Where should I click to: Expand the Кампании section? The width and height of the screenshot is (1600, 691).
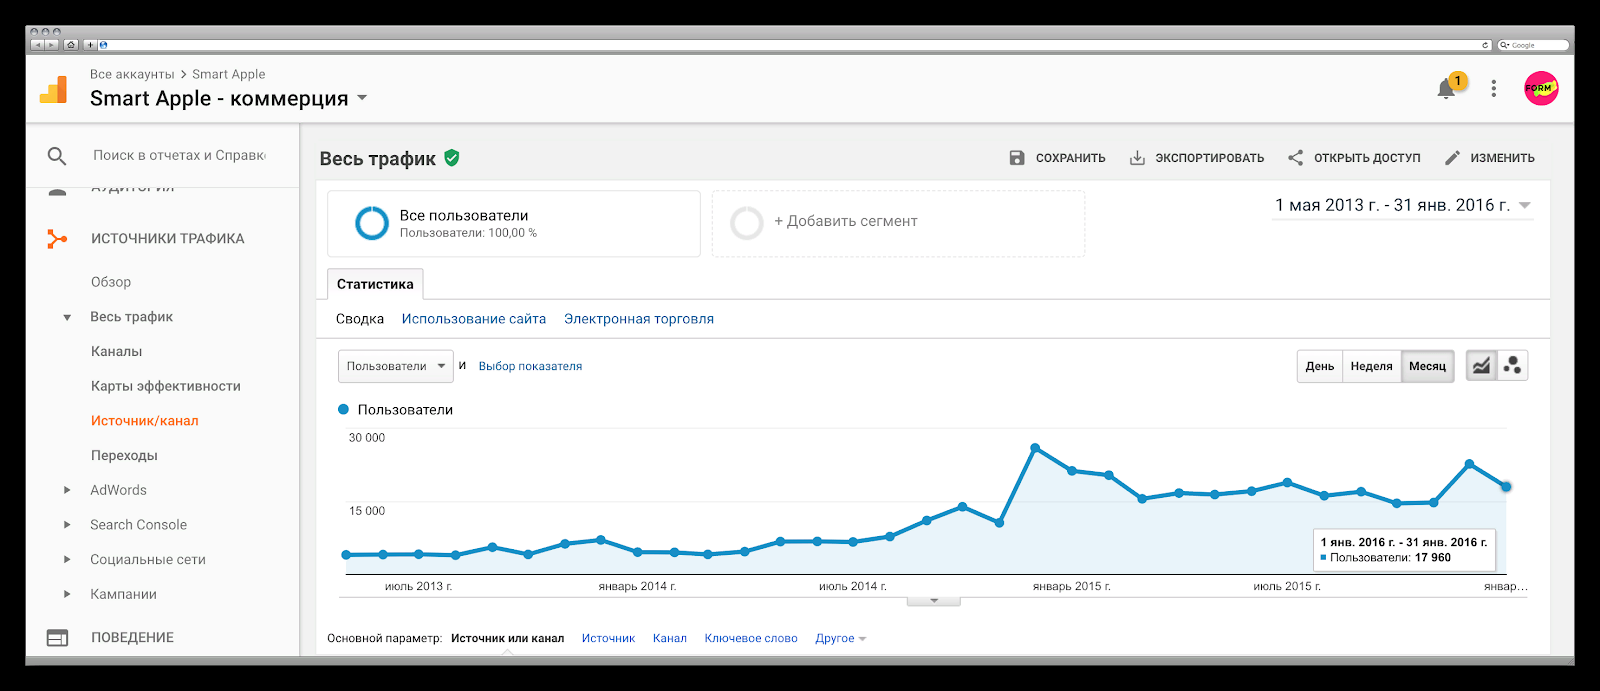(x=67, y=594)
